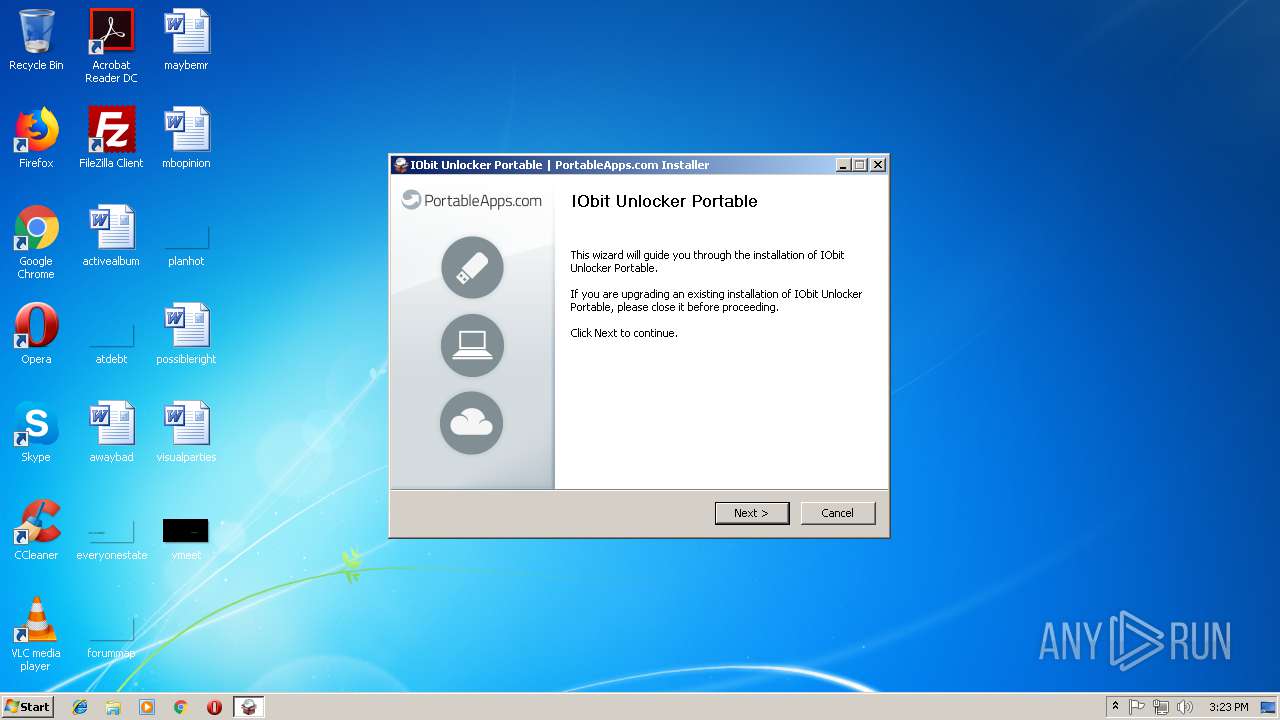
Task: Select VLC media player shortcut
Action: pos(36,634)
